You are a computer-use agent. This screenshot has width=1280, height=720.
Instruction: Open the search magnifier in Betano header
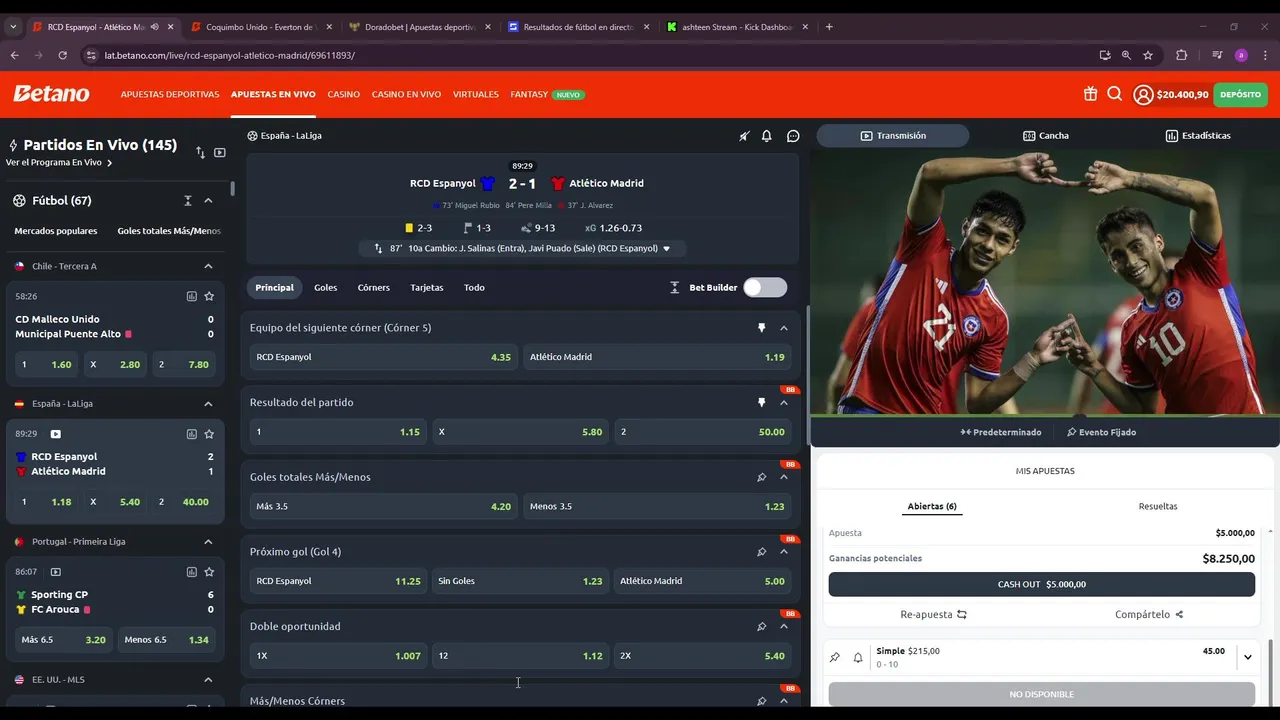tap(1114, 94)
